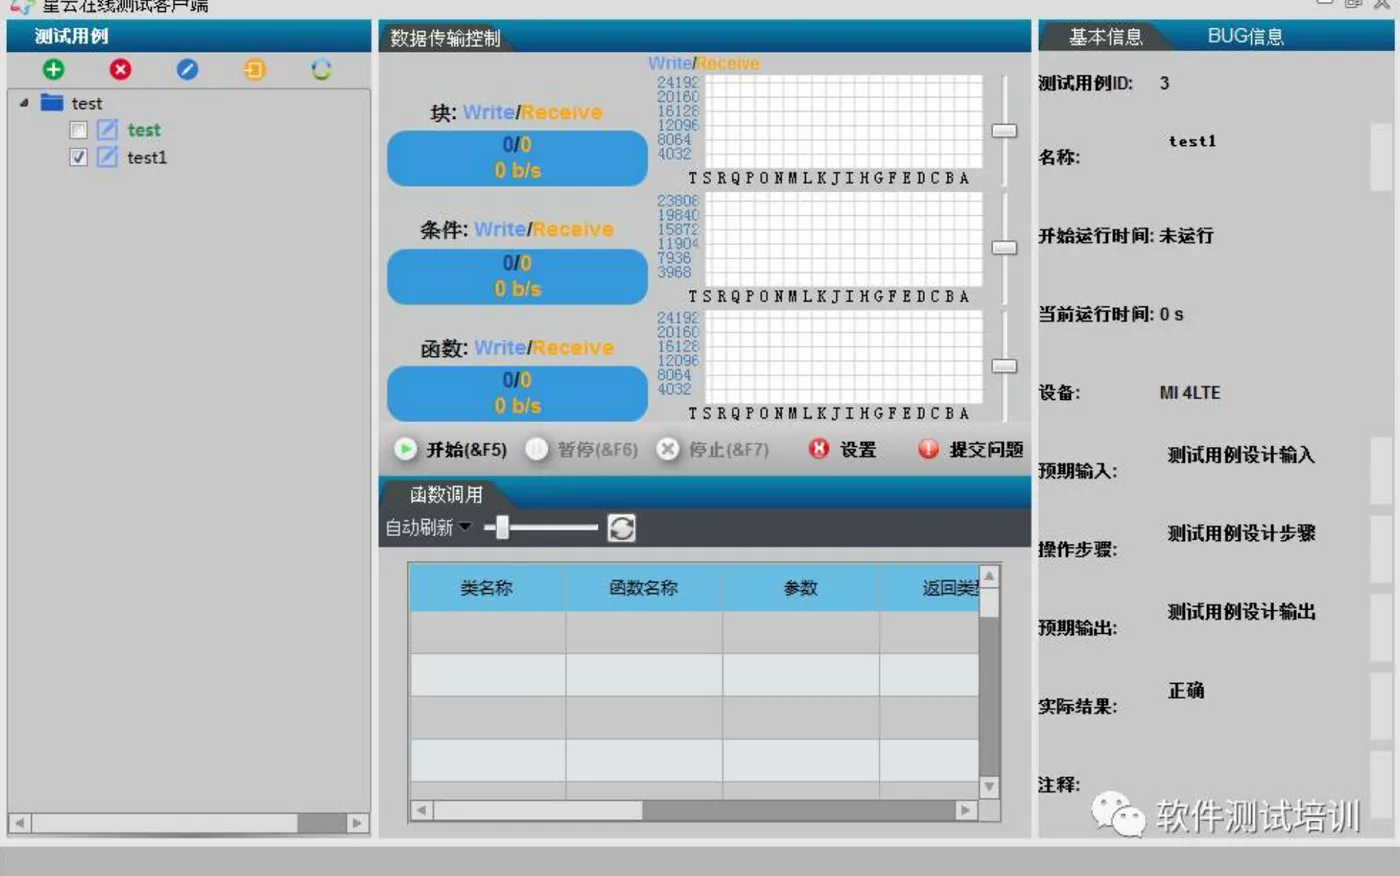Viewport: 1400px width, 876px height.
Task: Click the 开始(&F5) button label
Action: (466, 450)
